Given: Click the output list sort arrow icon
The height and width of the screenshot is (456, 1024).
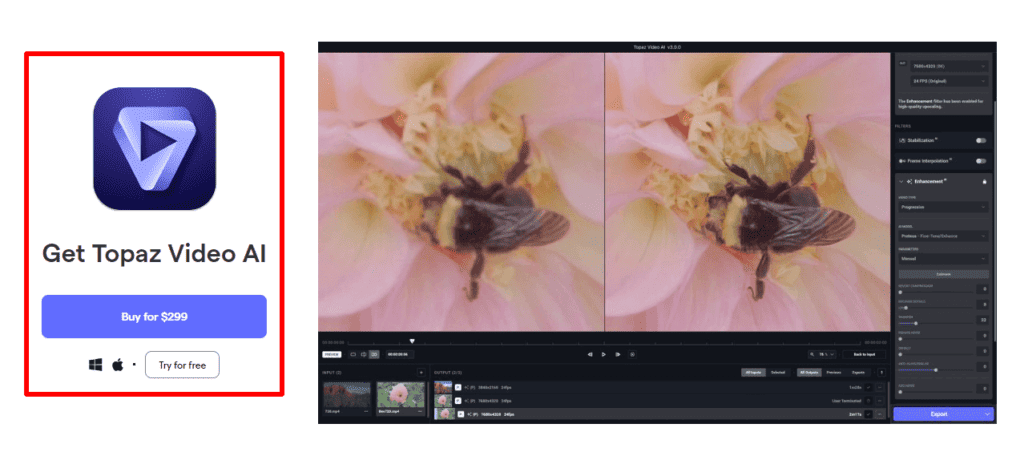Looking at the screenshot, I should (x=882, y=372).
